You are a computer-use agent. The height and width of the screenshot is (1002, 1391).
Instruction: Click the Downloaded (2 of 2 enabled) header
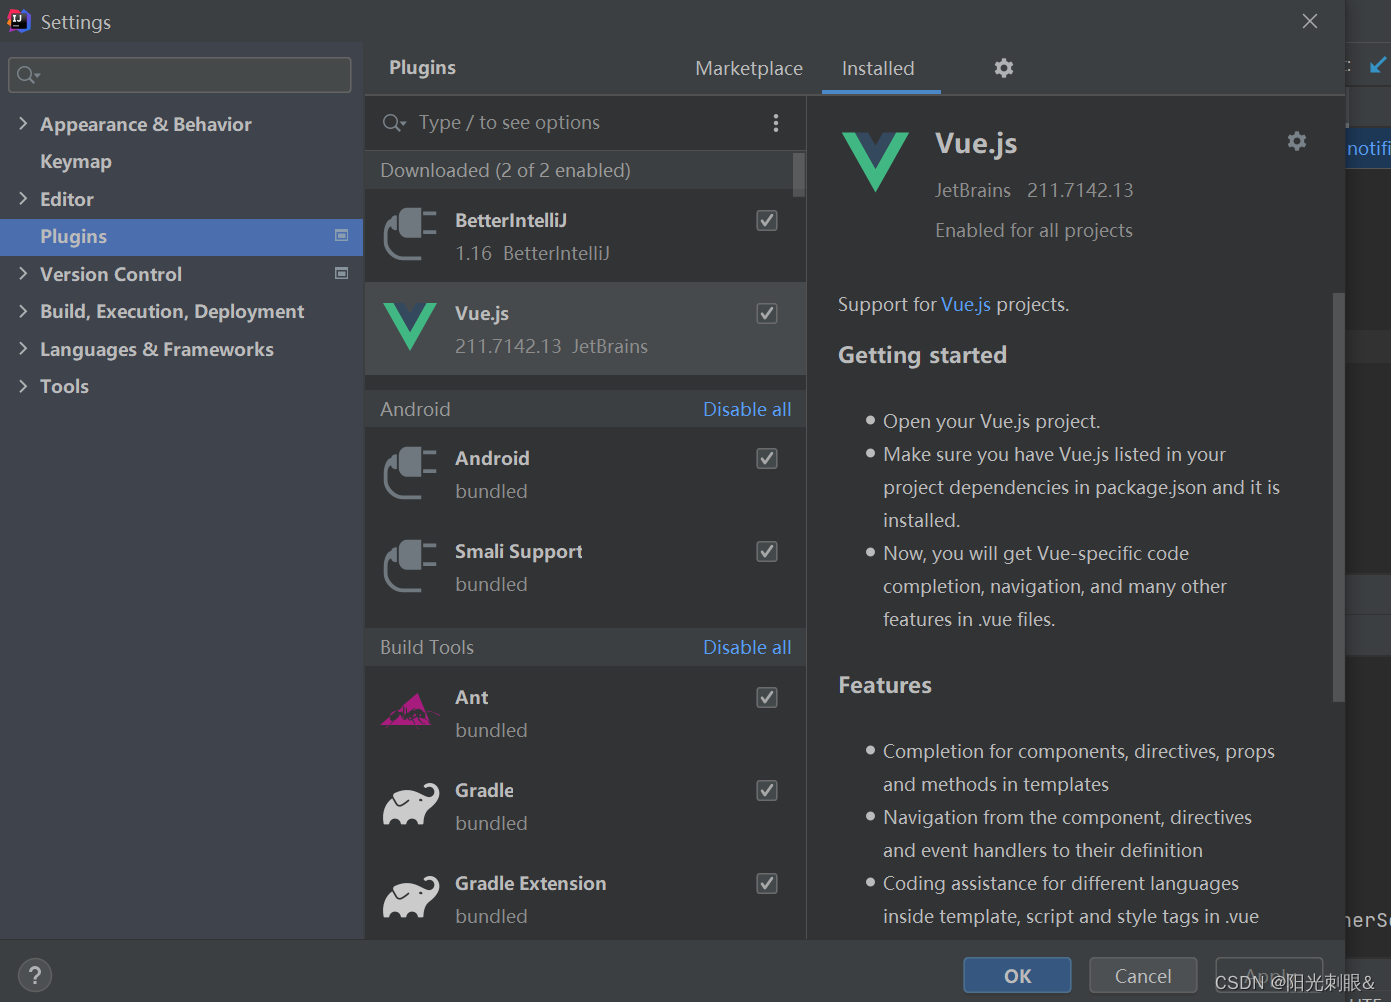(505, 170)
